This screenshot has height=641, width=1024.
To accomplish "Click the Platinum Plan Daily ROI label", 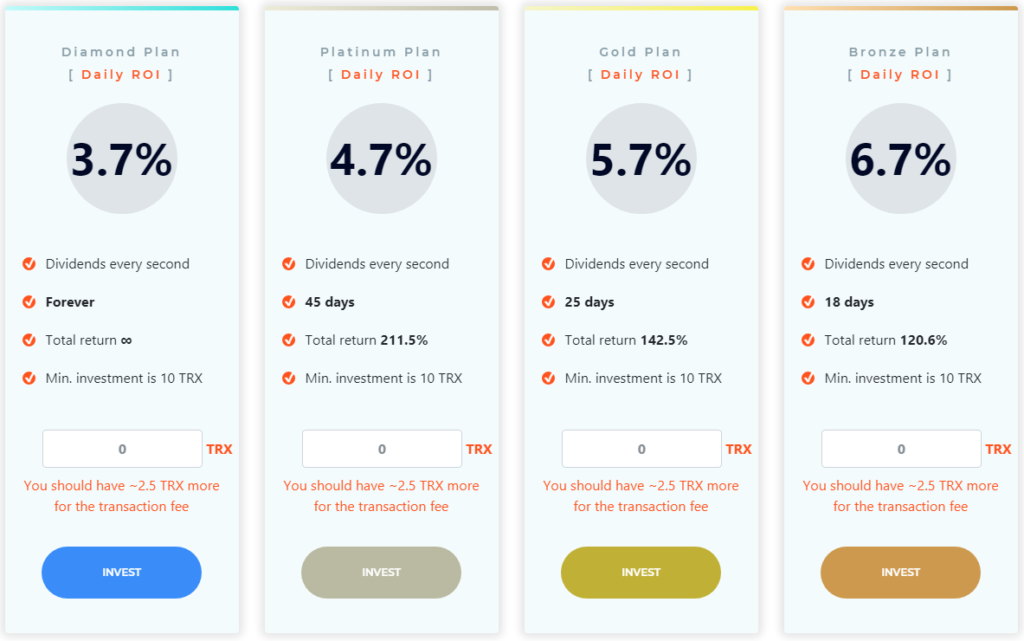I will coord(381,75).
